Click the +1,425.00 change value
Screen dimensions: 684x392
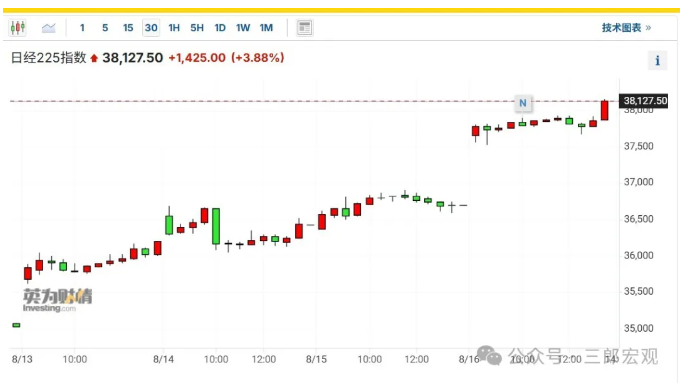(x=197, y=58)
